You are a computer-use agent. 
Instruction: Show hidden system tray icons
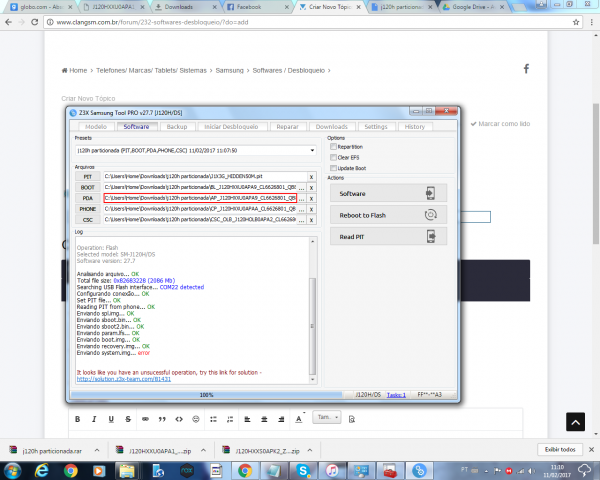(486, 471)
